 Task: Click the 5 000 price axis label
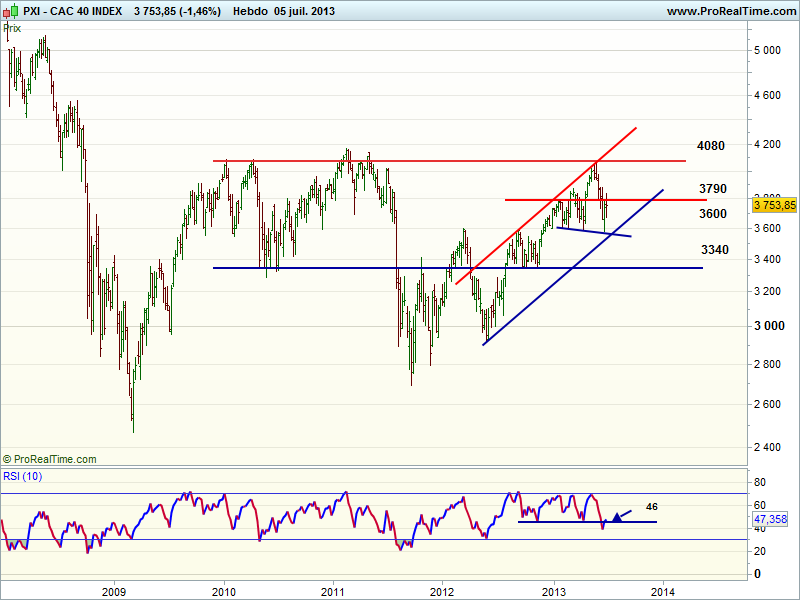point(768,50)
